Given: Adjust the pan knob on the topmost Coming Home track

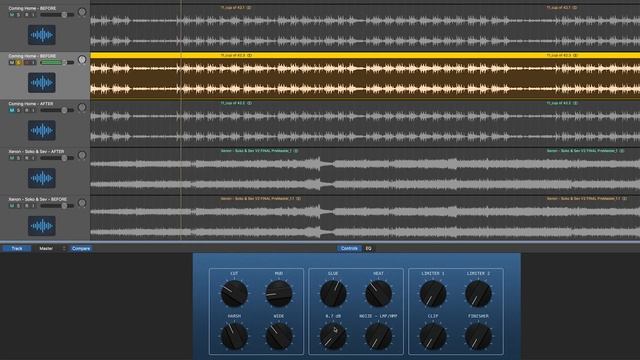Looking at the screenshot, I should click(x=82, y=12).
